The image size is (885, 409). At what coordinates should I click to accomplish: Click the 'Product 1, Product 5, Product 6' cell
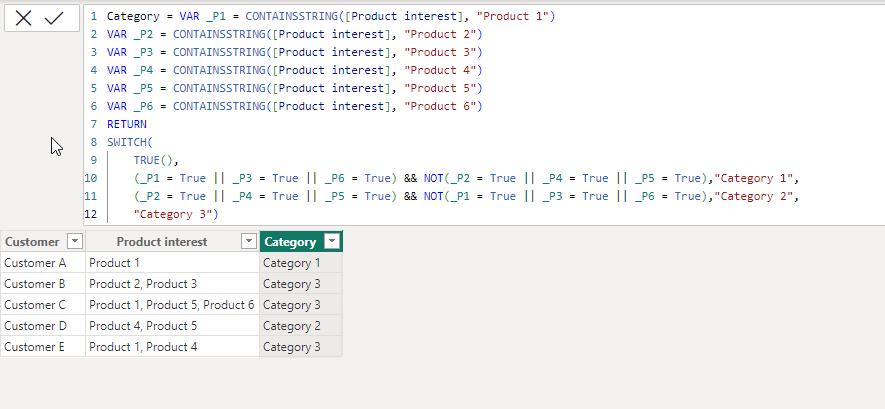[x=172, y=305]
